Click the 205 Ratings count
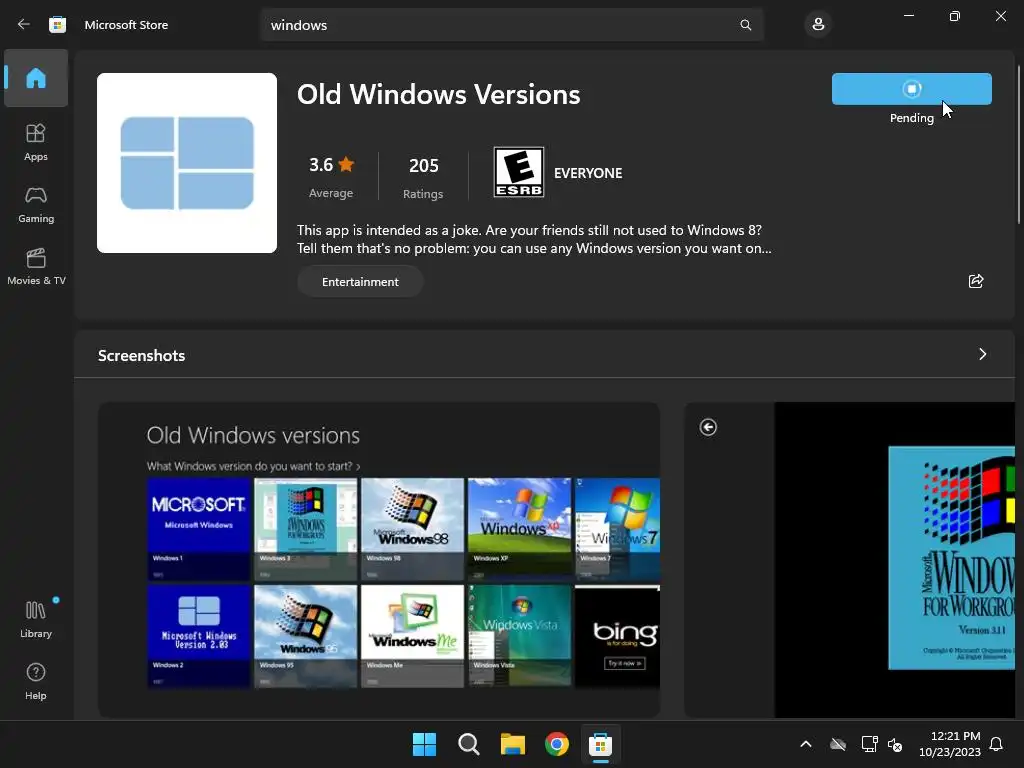 coord(423,176)
